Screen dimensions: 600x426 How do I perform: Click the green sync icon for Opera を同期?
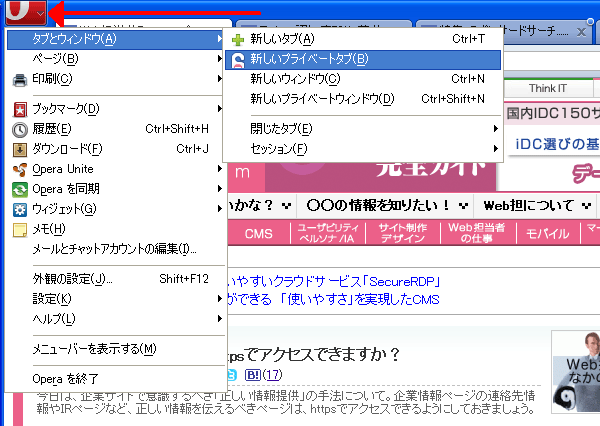point(20,189)
